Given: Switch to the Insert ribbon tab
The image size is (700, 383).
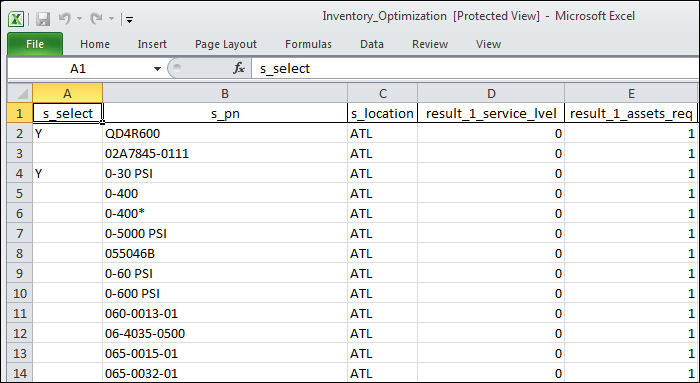Looking at the screenshot, I should click(152, 44).
